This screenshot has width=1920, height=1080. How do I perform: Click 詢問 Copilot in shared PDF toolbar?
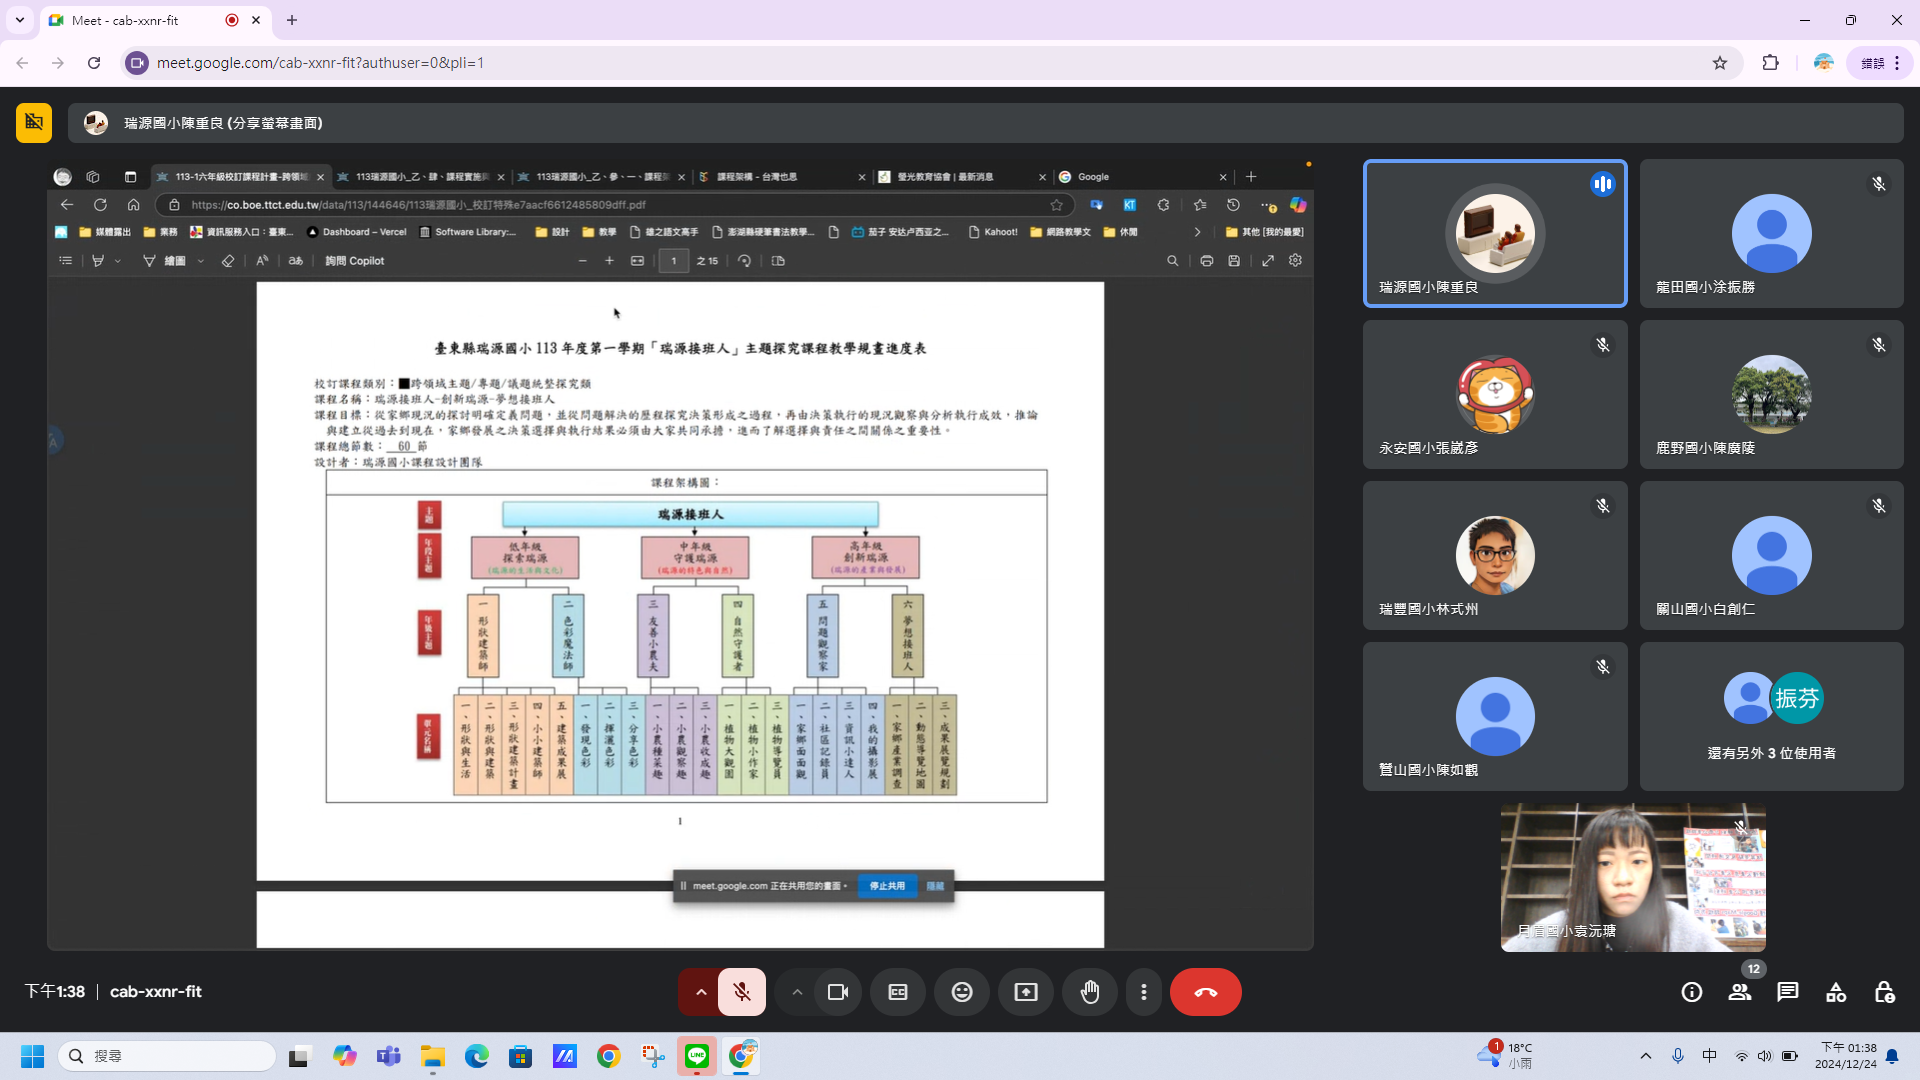(x=354, y=261)
